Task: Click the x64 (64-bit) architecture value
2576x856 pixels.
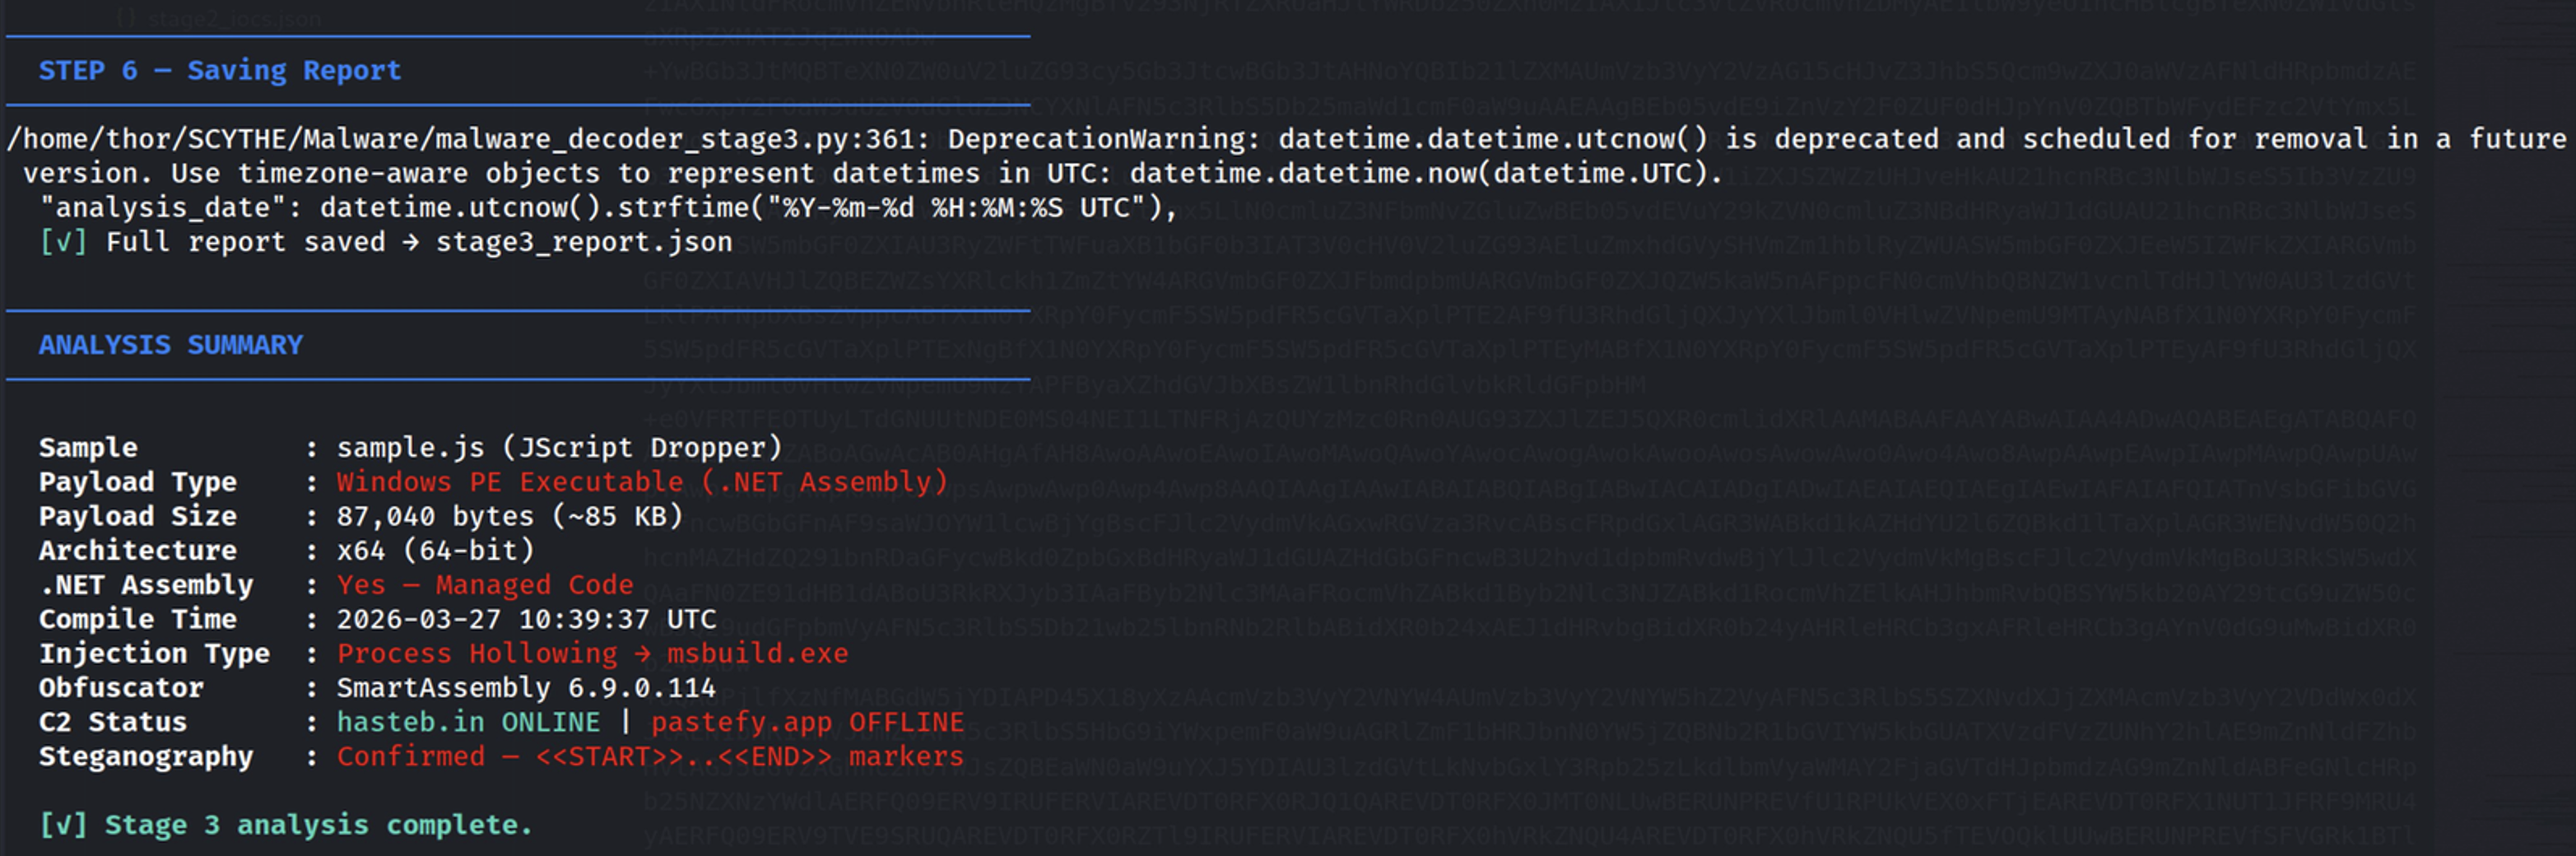Action: 435,550
